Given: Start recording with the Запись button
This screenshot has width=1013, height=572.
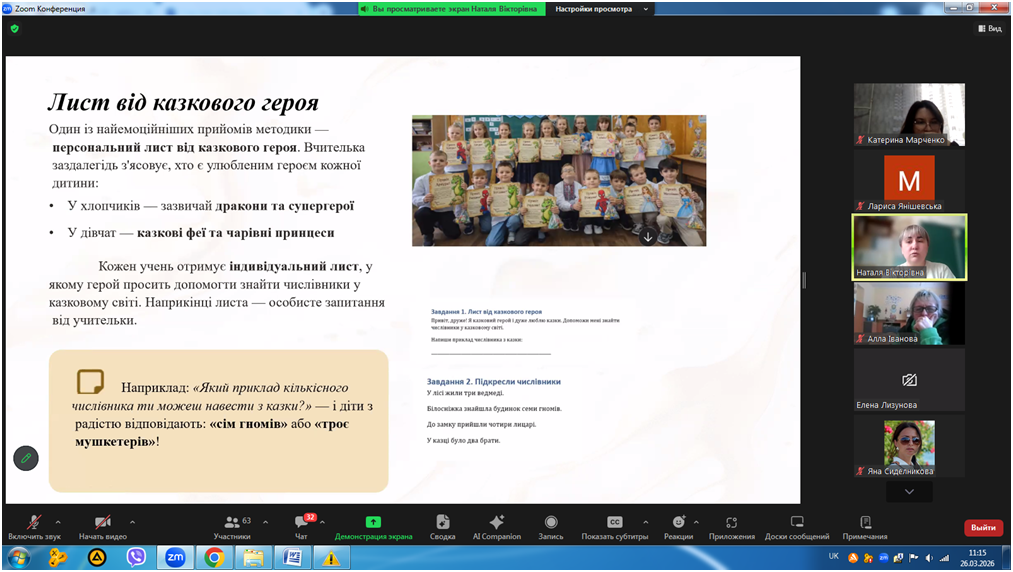Looking at the screenshot, I should click(551, 526).
